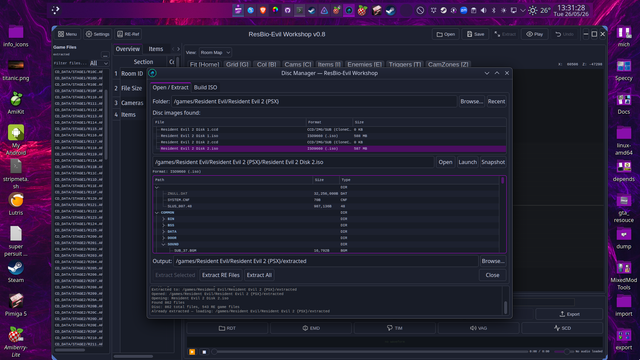Select the Open / Extract tab
Screen dimensions: 640x360
[x=171, y=87]
